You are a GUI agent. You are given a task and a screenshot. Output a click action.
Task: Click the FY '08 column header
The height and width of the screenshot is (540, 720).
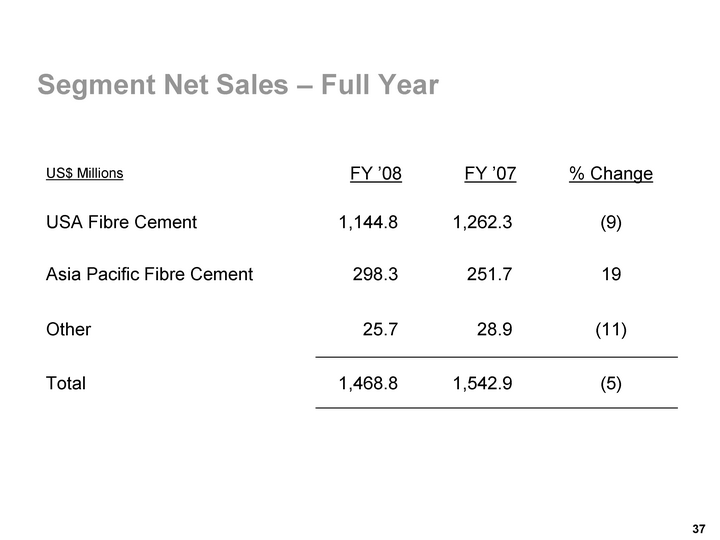click(x=375, y=174)
